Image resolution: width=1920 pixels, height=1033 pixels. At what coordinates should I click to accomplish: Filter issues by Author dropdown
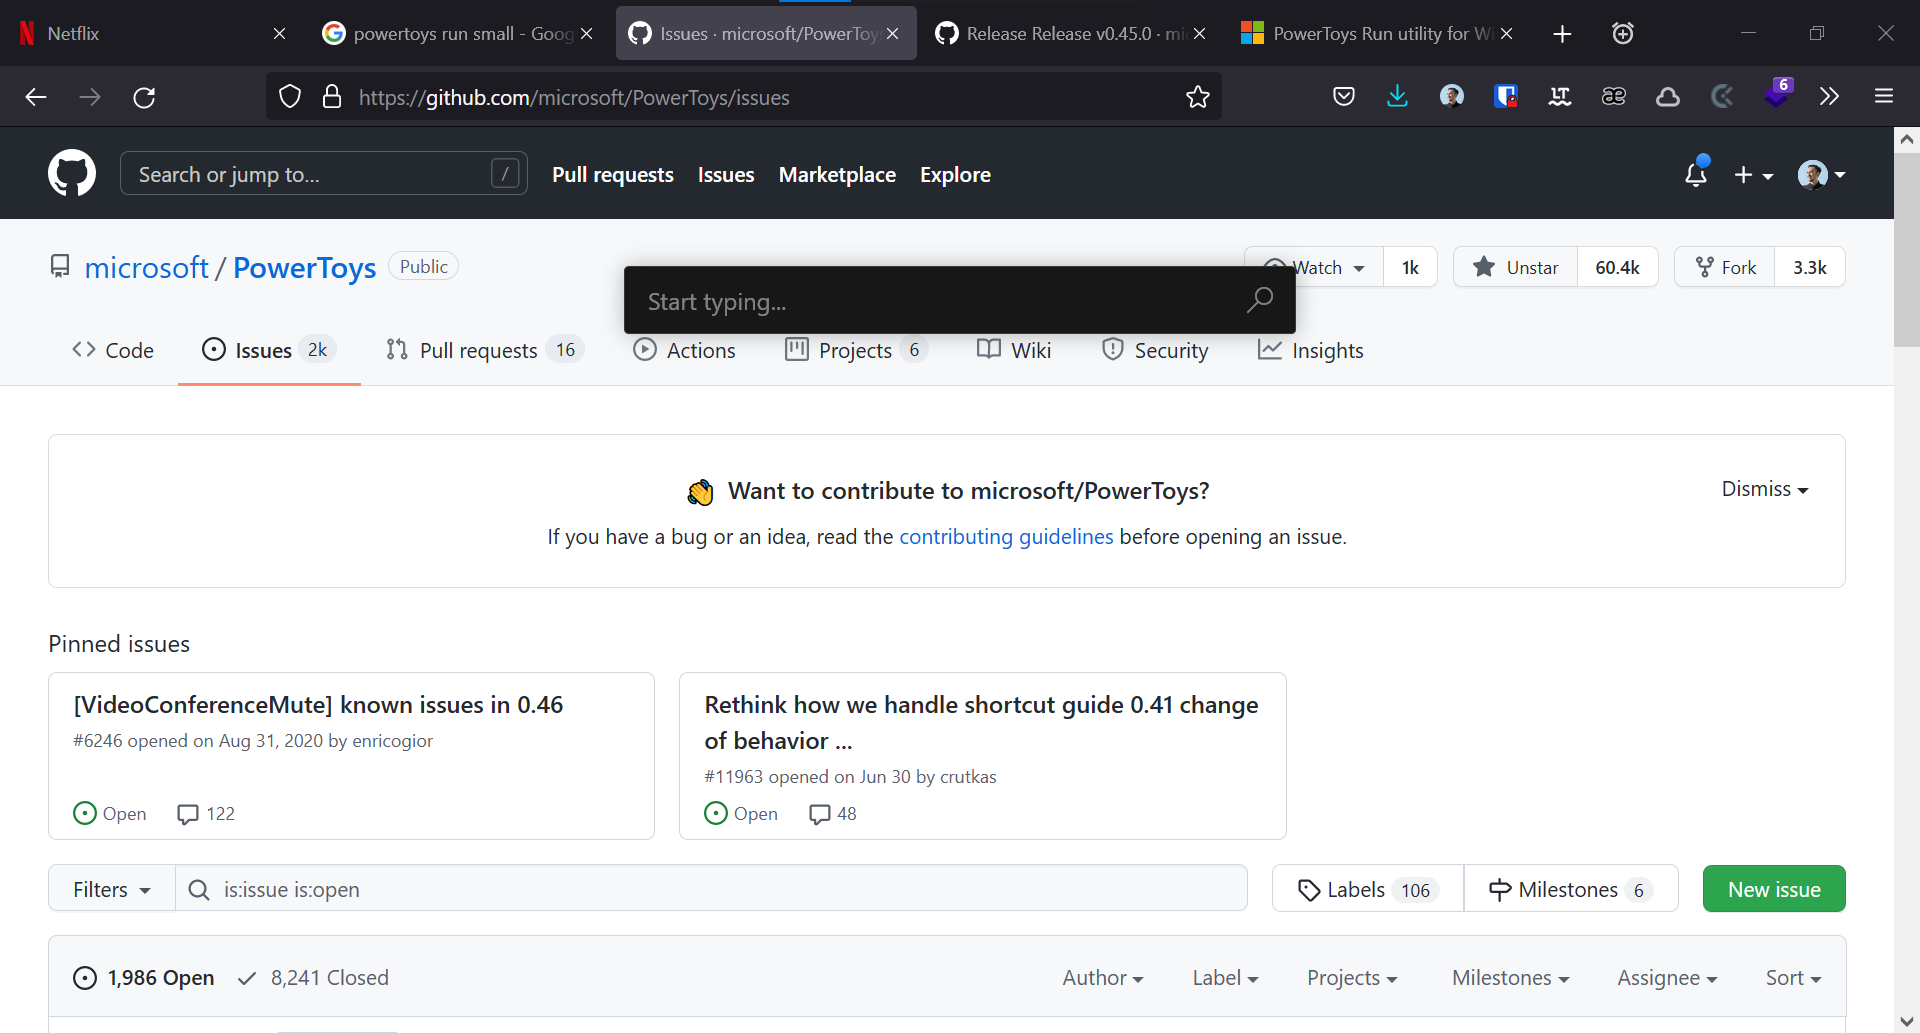click(x=1103, y=978)
